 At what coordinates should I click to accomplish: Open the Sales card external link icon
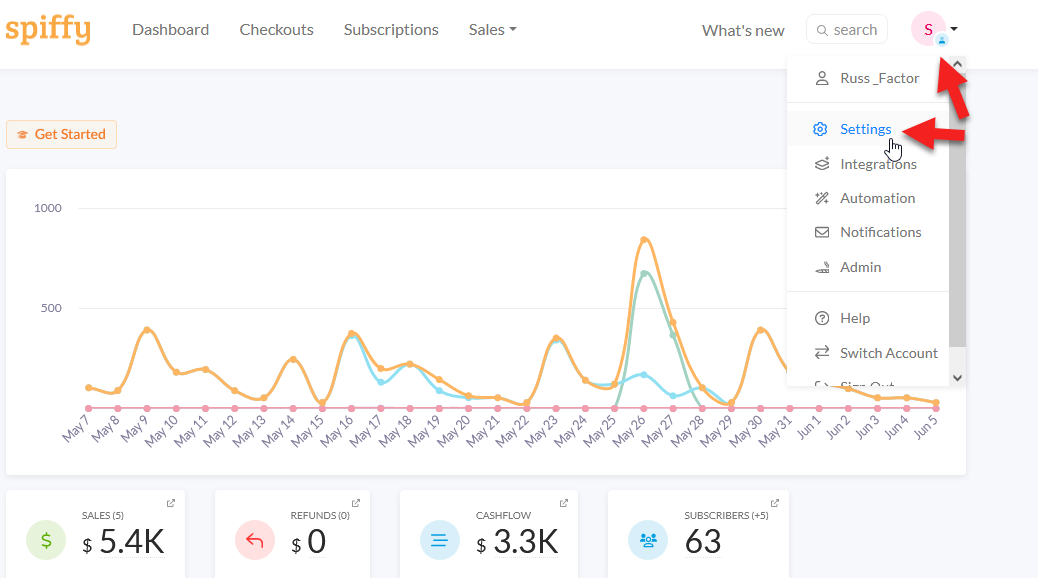[171, 503]
